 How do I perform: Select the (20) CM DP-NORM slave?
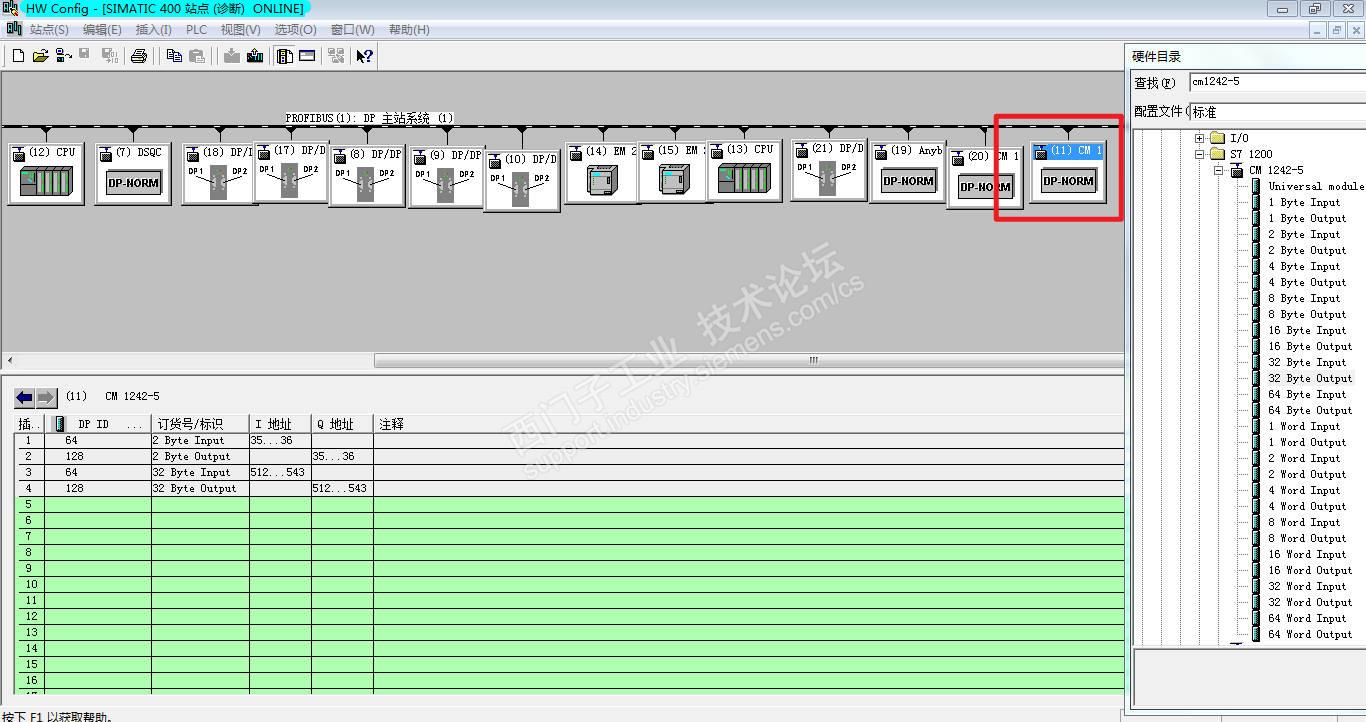click(x=984, y=177)
